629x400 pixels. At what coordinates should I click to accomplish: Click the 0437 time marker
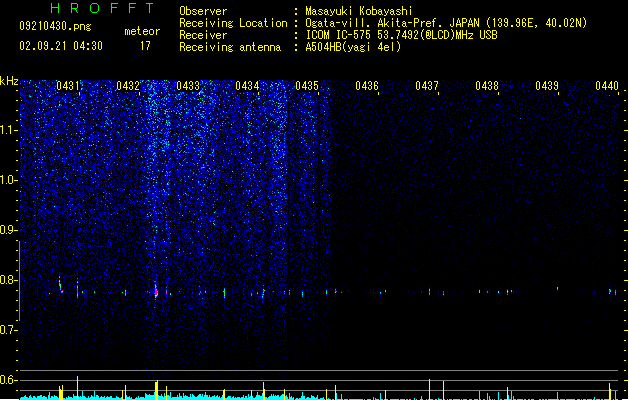pyautogui.click(x=427, y=86)
